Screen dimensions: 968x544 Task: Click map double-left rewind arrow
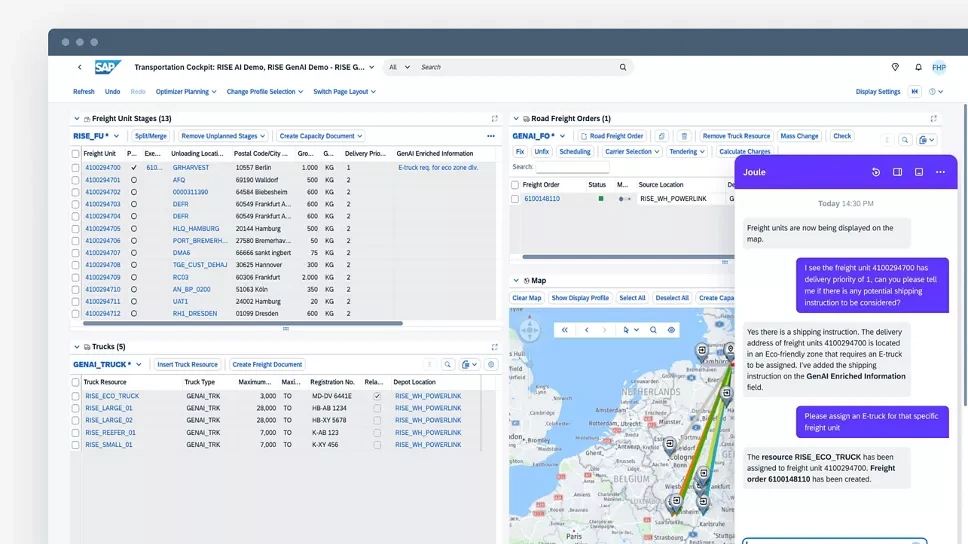pyautogui.click(x=564, y=330)
